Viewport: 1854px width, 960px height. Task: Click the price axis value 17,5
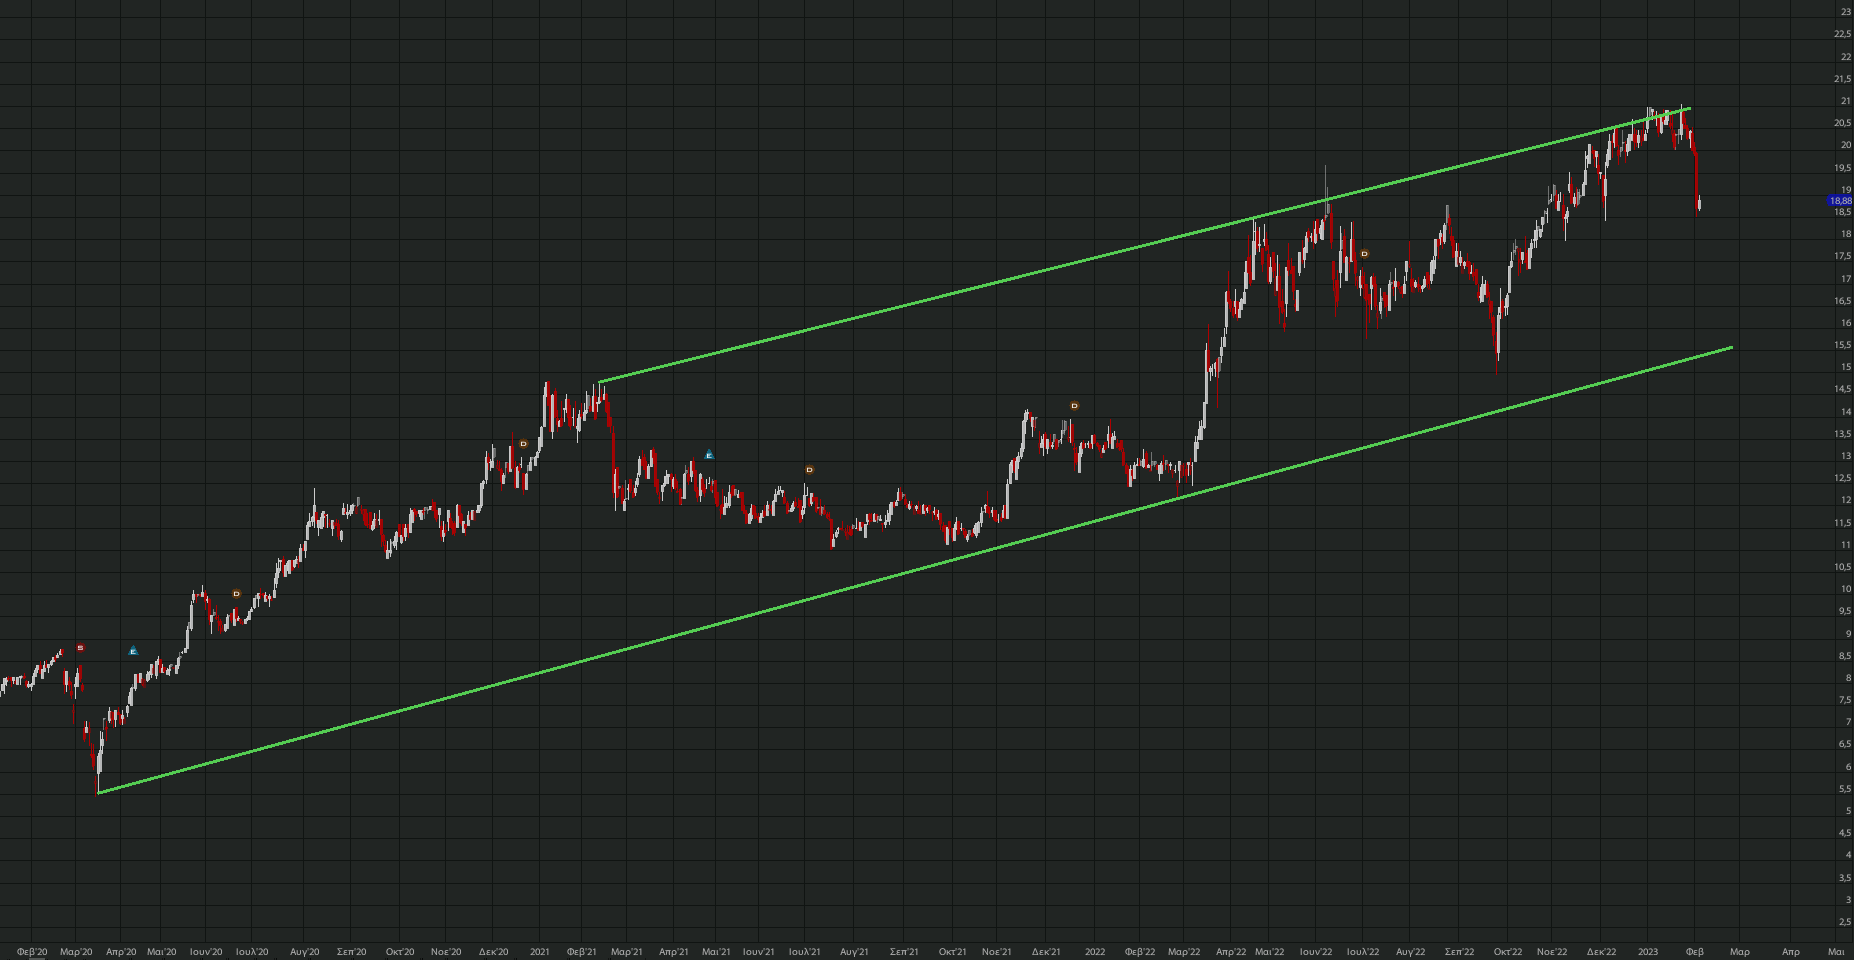pos(1843,256)
